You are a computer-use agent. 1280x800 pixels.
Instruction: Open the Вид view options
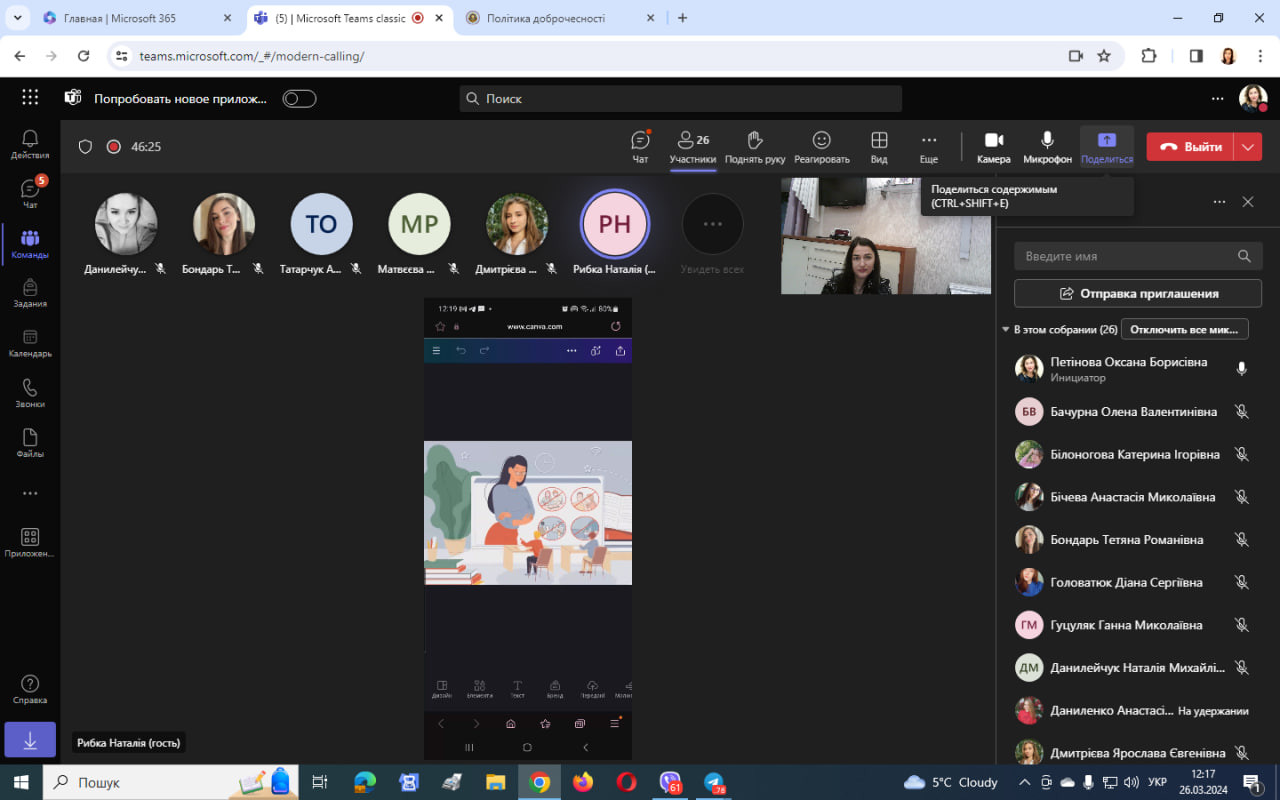(x=879, y=147)
